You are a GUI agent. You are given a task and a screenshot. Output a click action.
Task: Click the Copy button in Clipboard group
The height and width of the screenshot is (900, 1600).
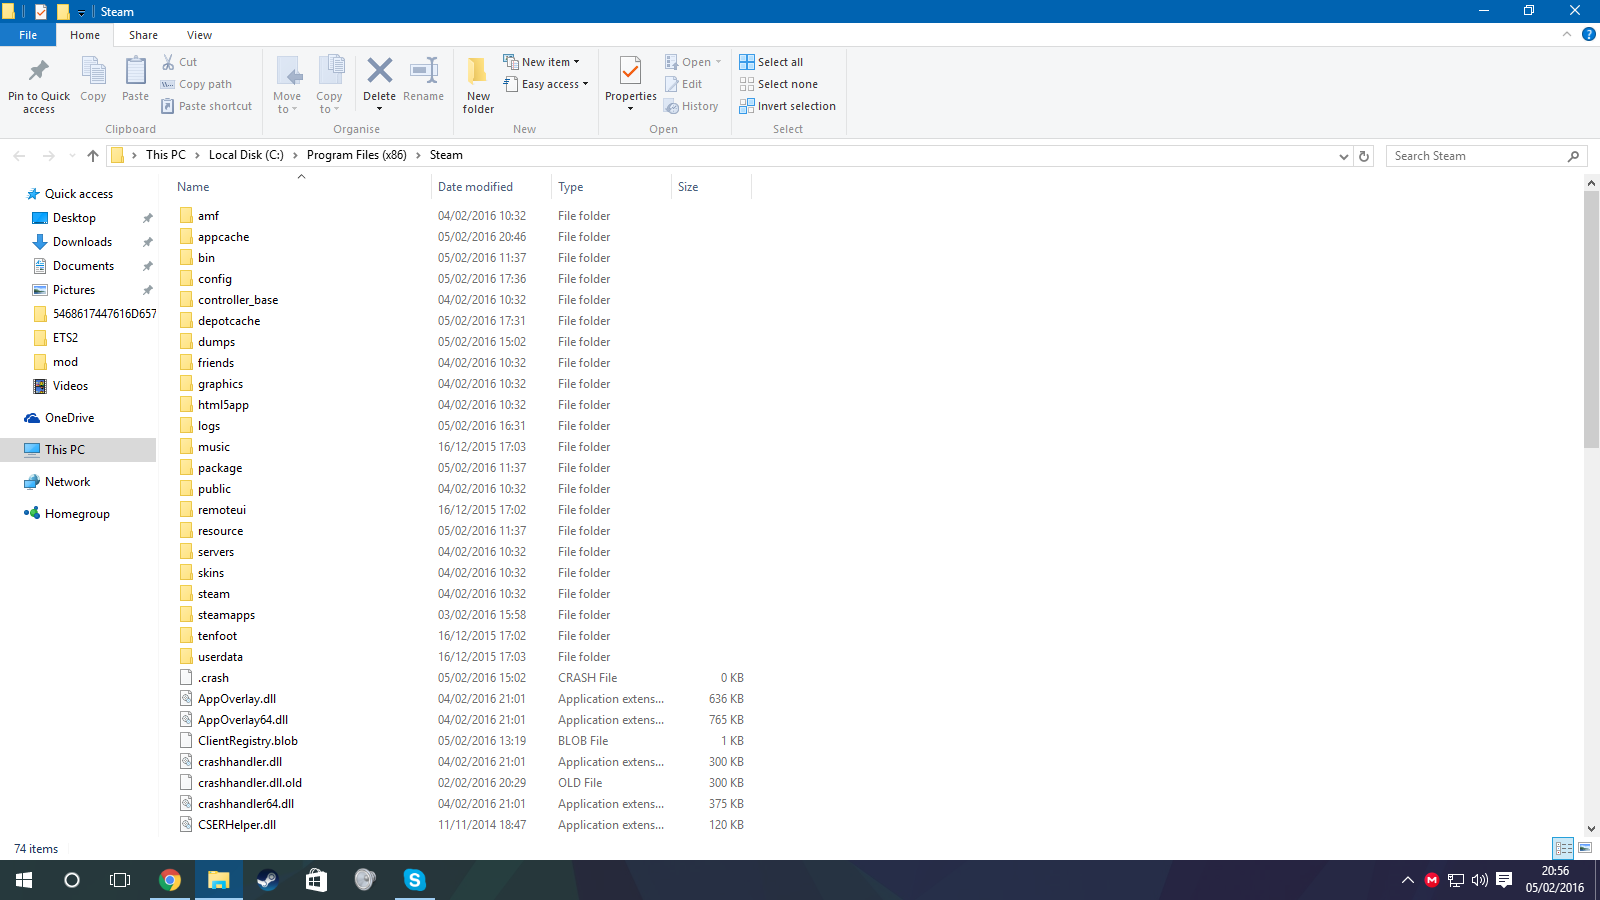[x=93, y=80]
